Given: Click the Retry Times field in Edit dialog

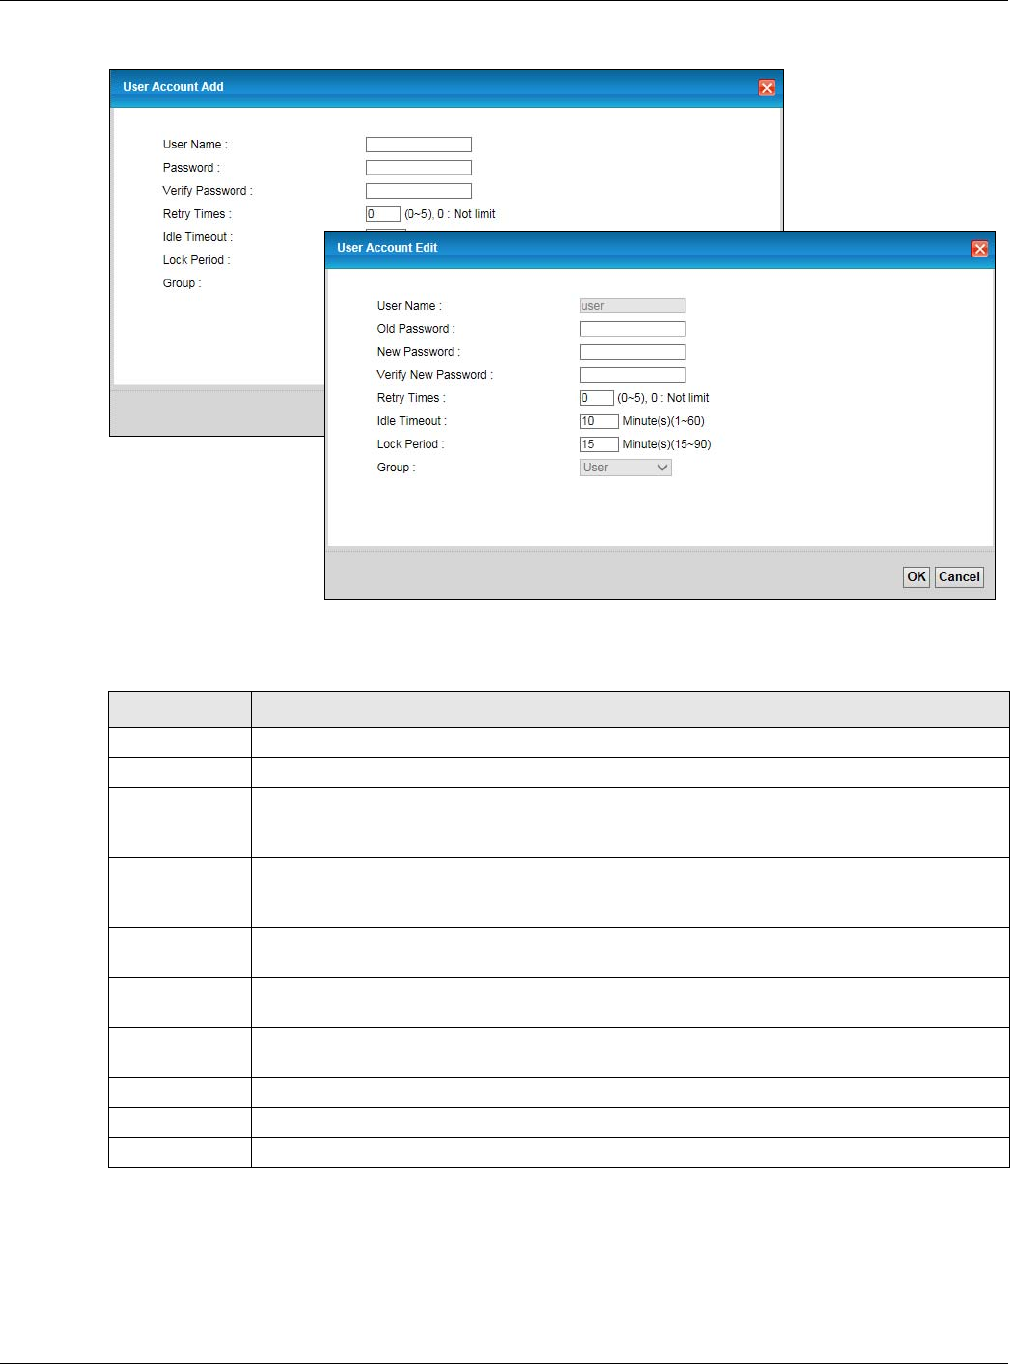Looking at the screenshot, I should (597, 398).
